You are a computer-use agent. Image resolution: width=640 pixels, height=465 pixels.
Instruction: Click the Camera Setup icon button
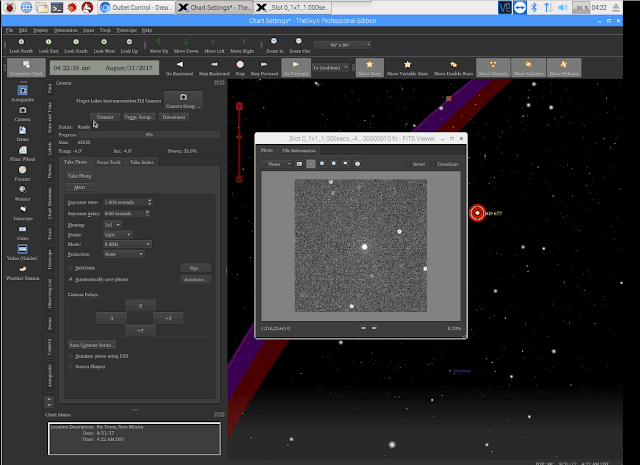point(183,100)
